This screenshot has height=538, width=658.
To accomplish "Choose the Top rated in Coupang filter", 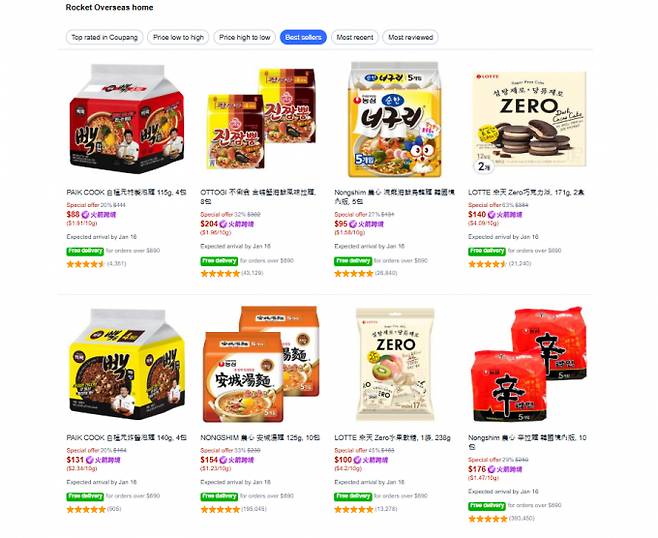I will coord(104,37).
